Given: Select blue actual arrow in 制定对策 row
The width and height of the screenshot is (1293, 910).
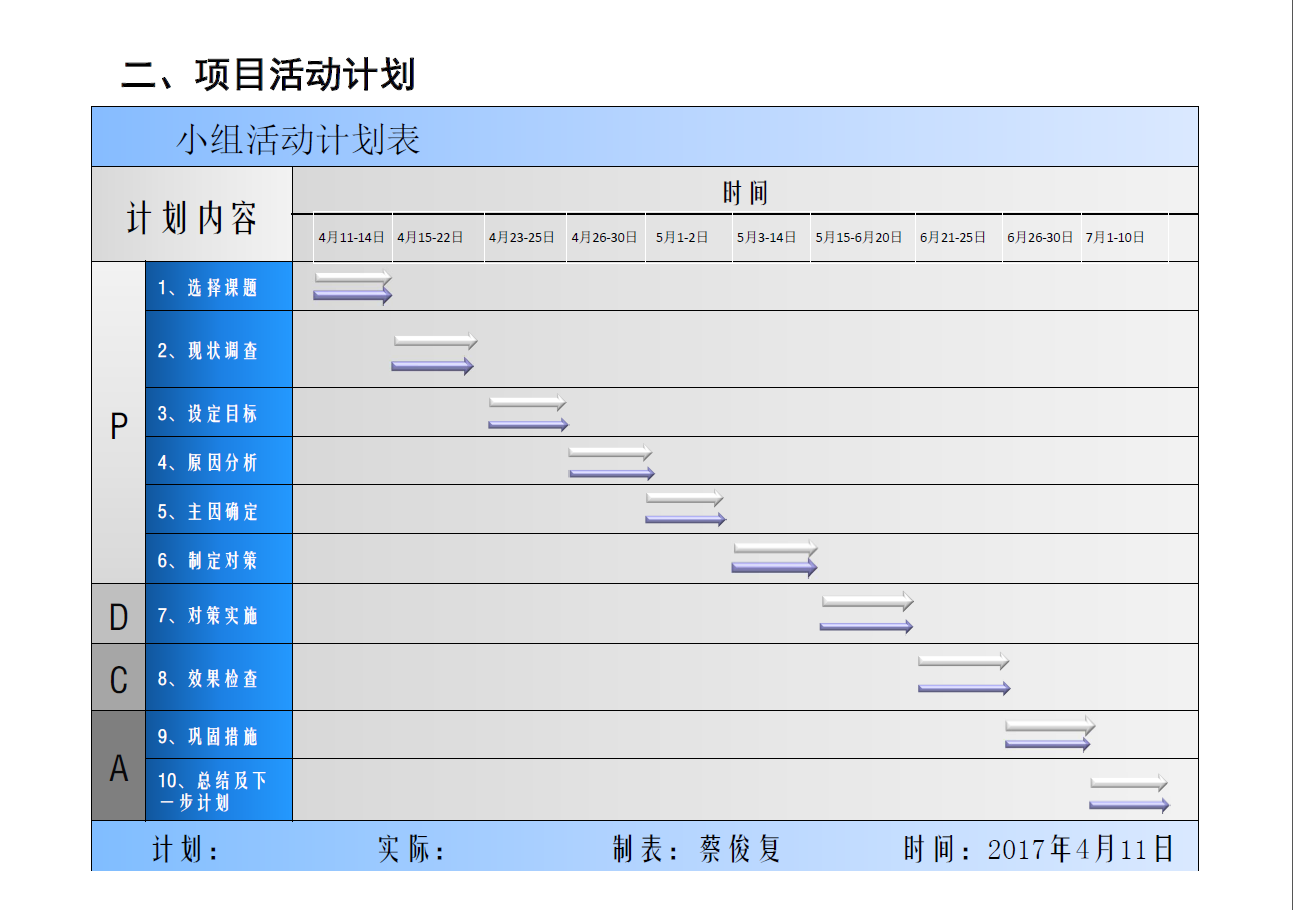Looking at the screenshot, I should (775, 567).
